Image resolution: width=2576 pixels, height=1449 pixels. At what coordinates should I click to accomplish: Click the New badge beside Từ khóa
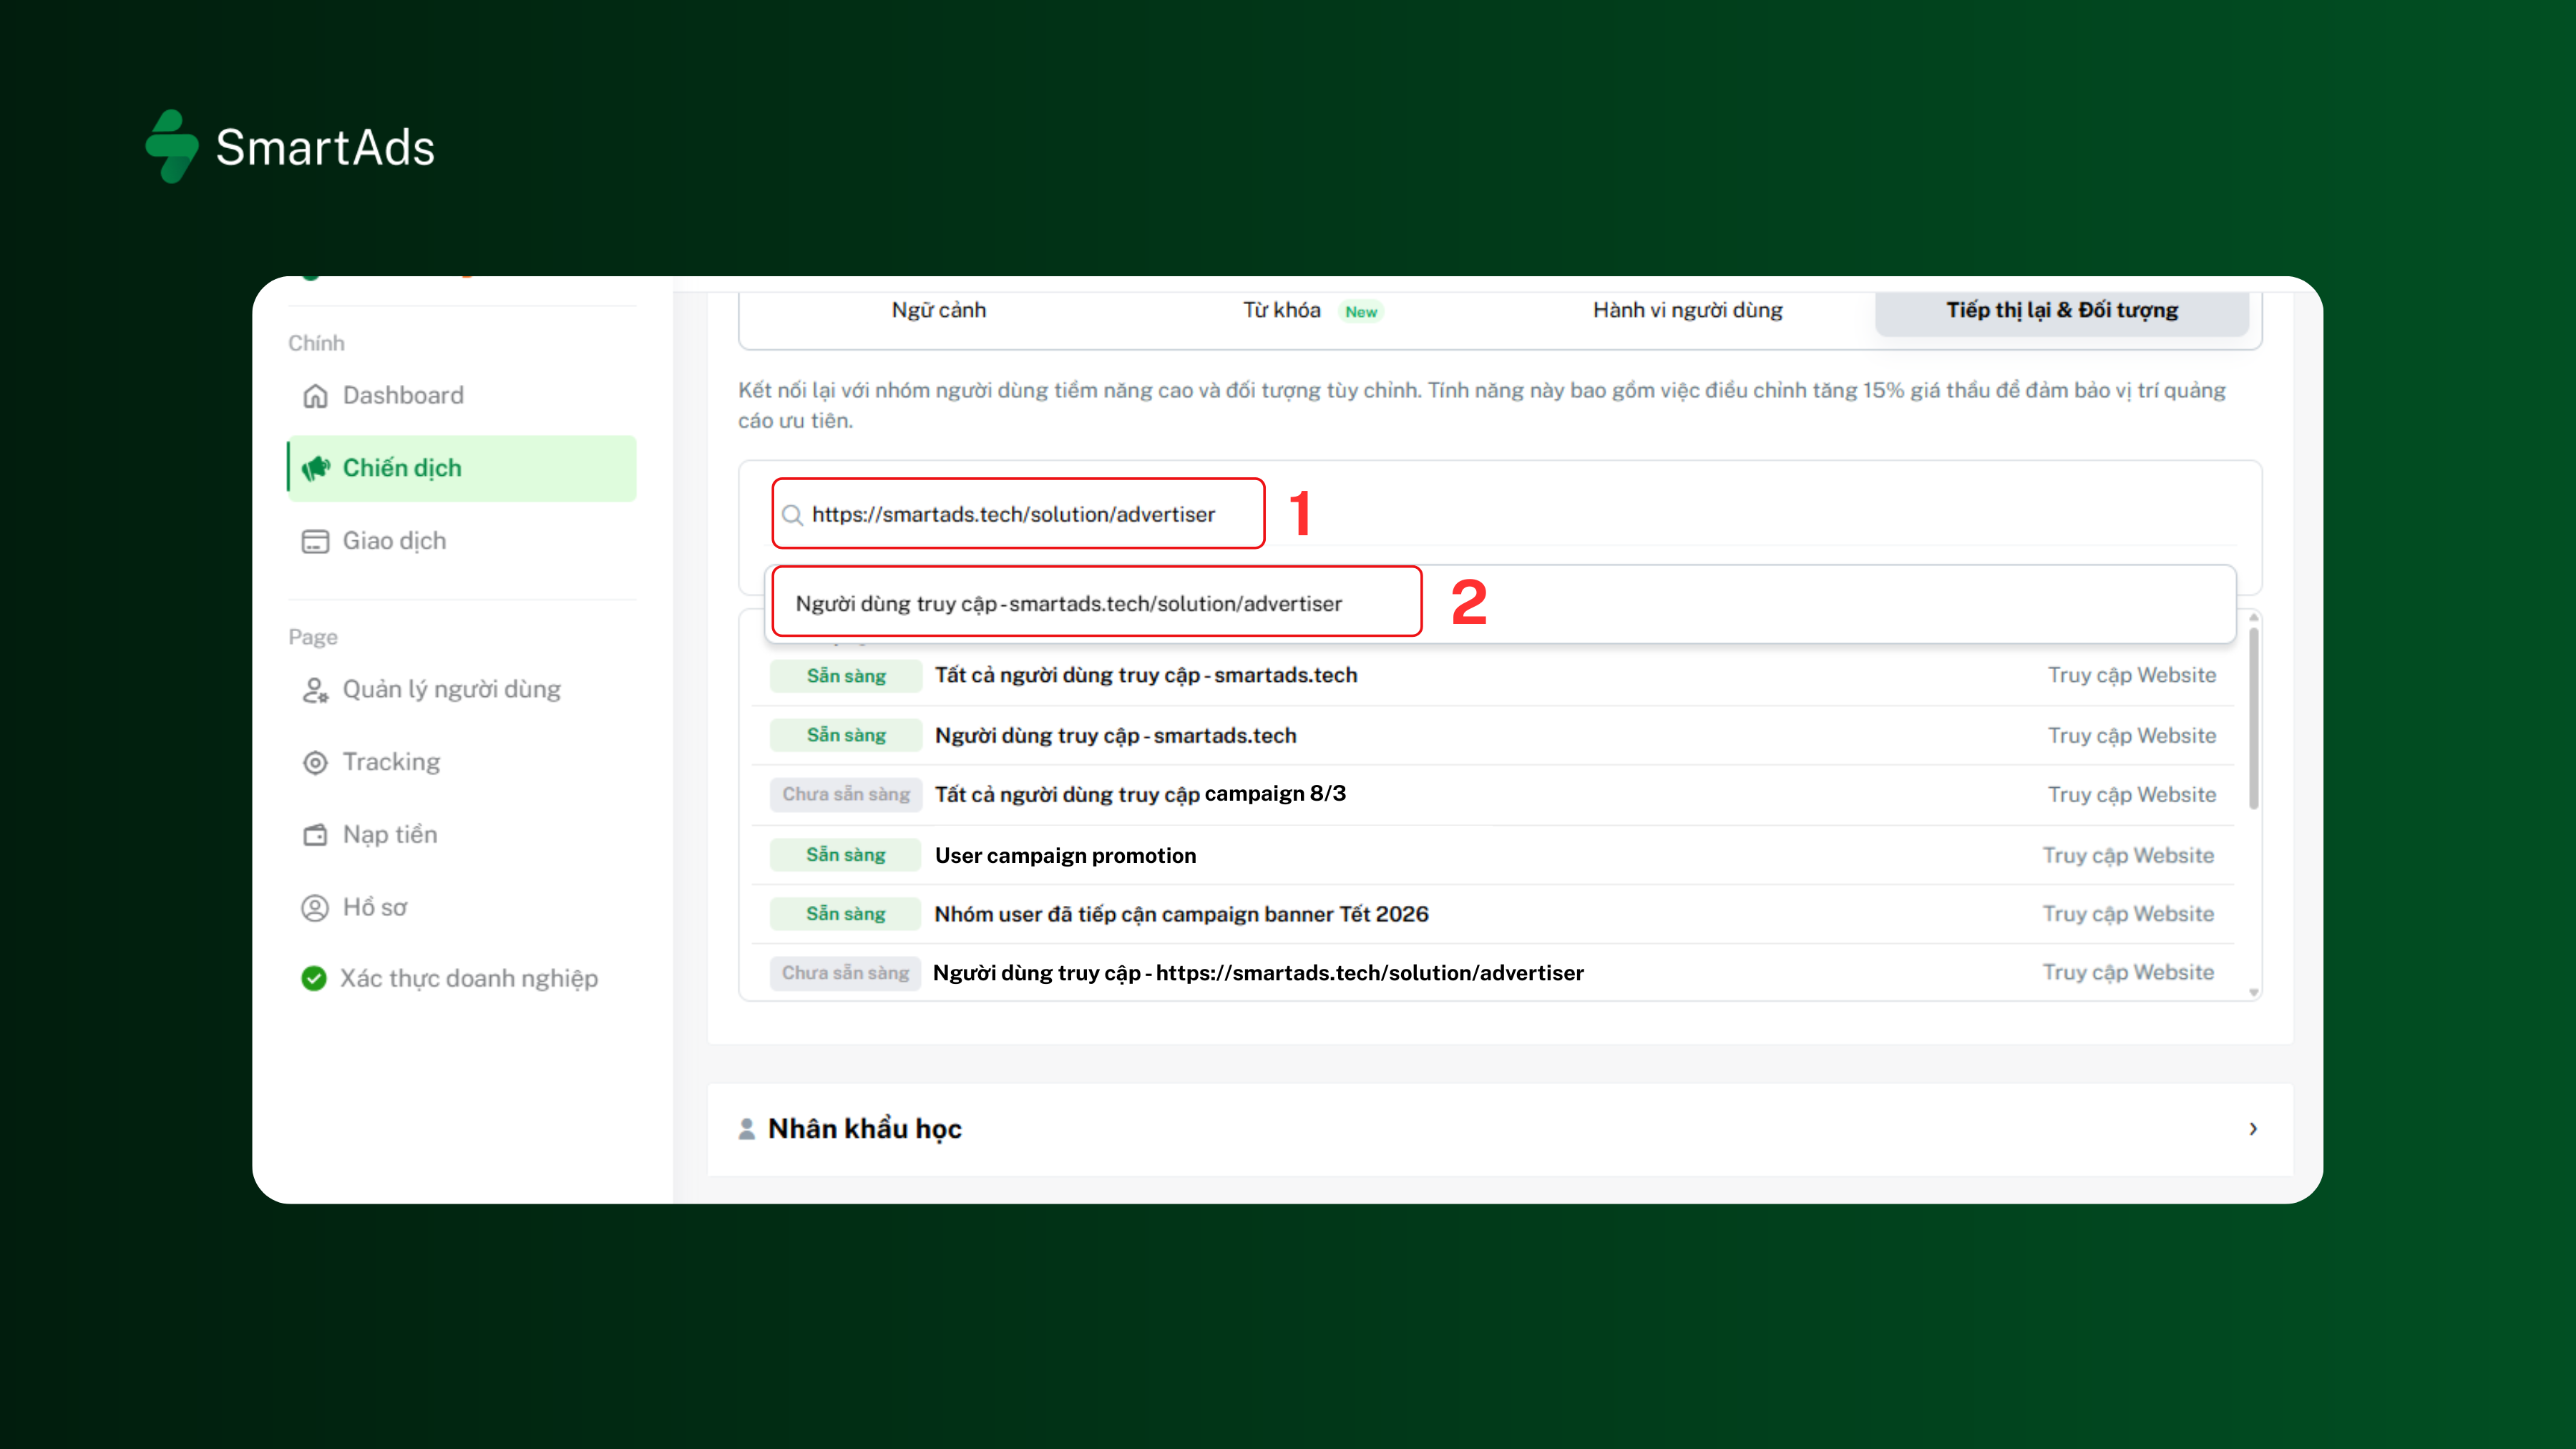click(x=1361, y=312)
